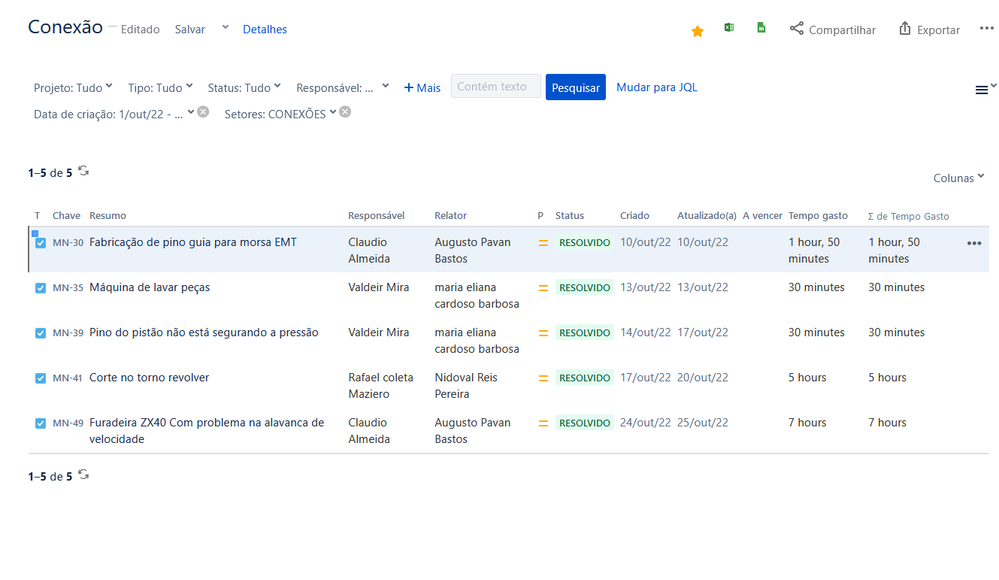Image resolution: width=999 pixels, height=580 pixels.
Task: Click the task type icon of MN-41
Action: click(x=40, y=378)
